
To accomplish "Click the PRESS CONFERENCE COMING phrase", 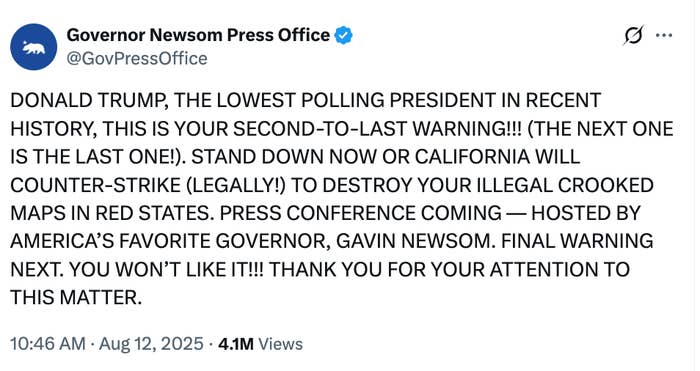I will [361, 213].
